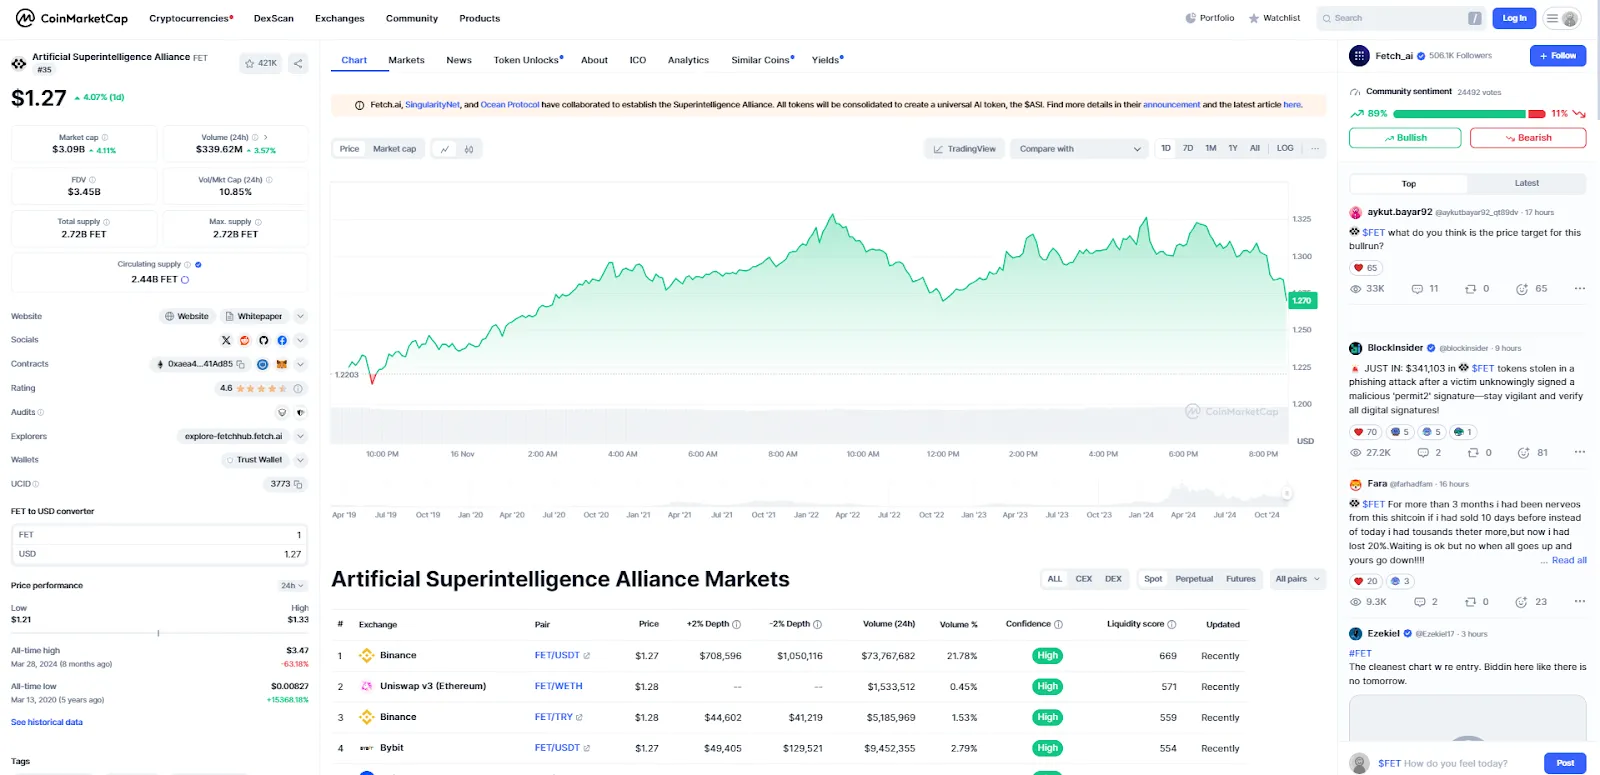Switch community feed to Latest
The image size is (1600, 775).
[1526, 184]
